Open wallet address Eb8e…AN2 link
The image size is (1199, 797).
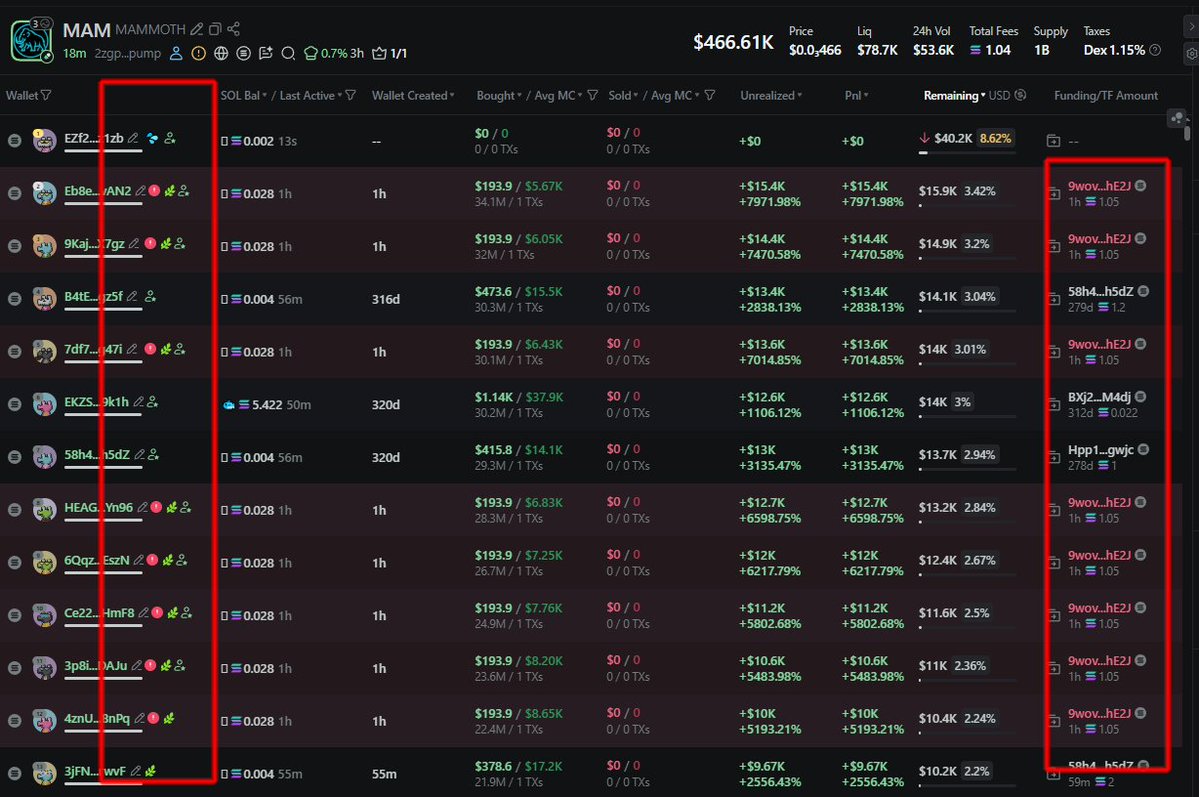97,191
